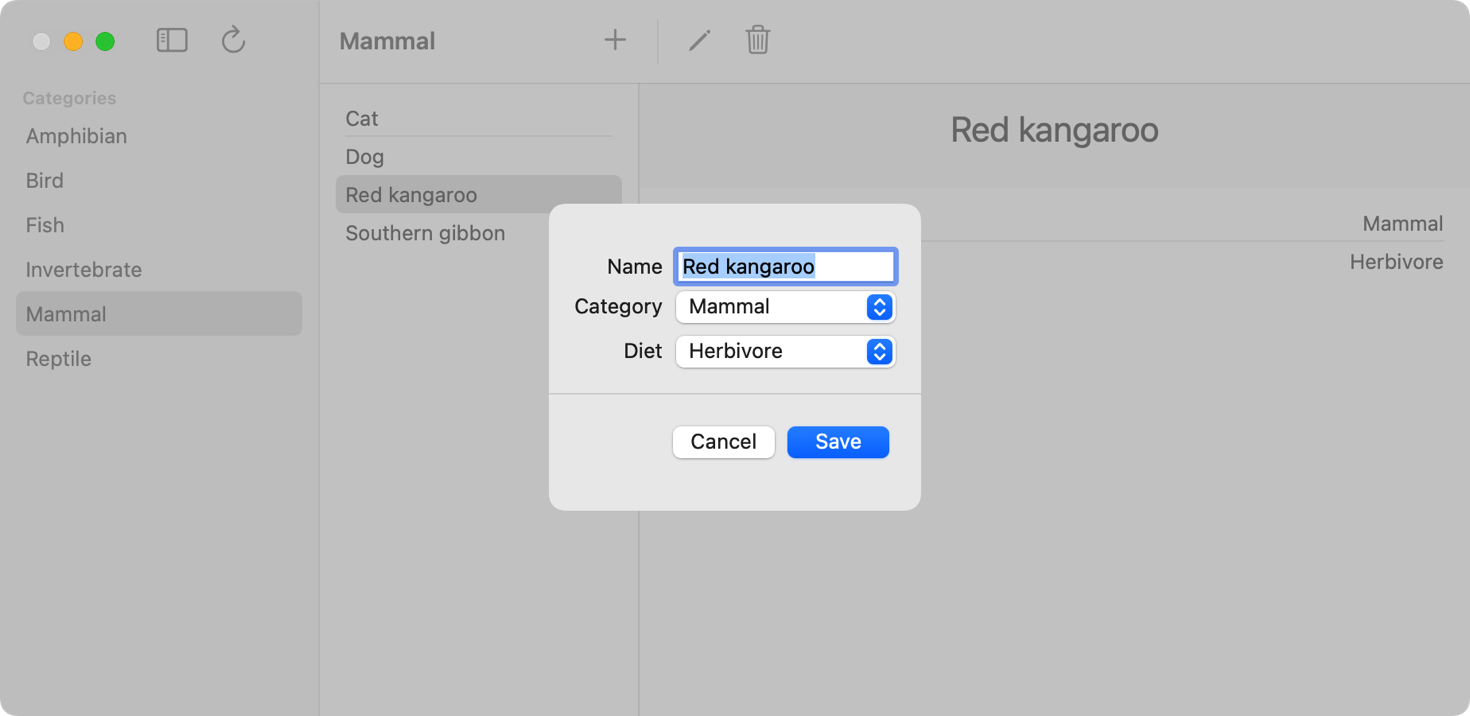This screenshot has width=1470, height=716.
Task: Click the pencil edit icon
Action: pos(699,40)
